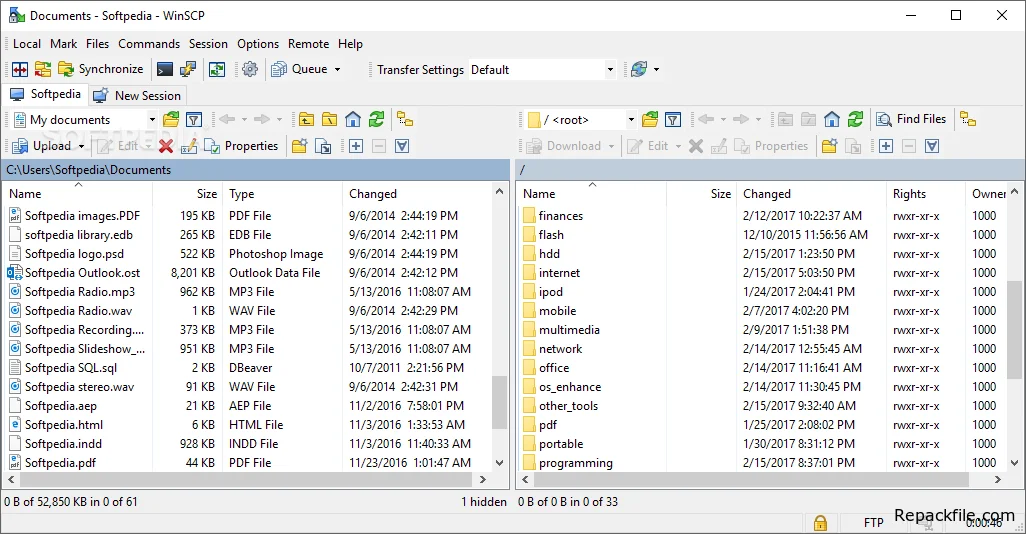This screenshot has height=534, width=1026.
Task: Click the remote panel Filter icon
Action: click(673, 120)
